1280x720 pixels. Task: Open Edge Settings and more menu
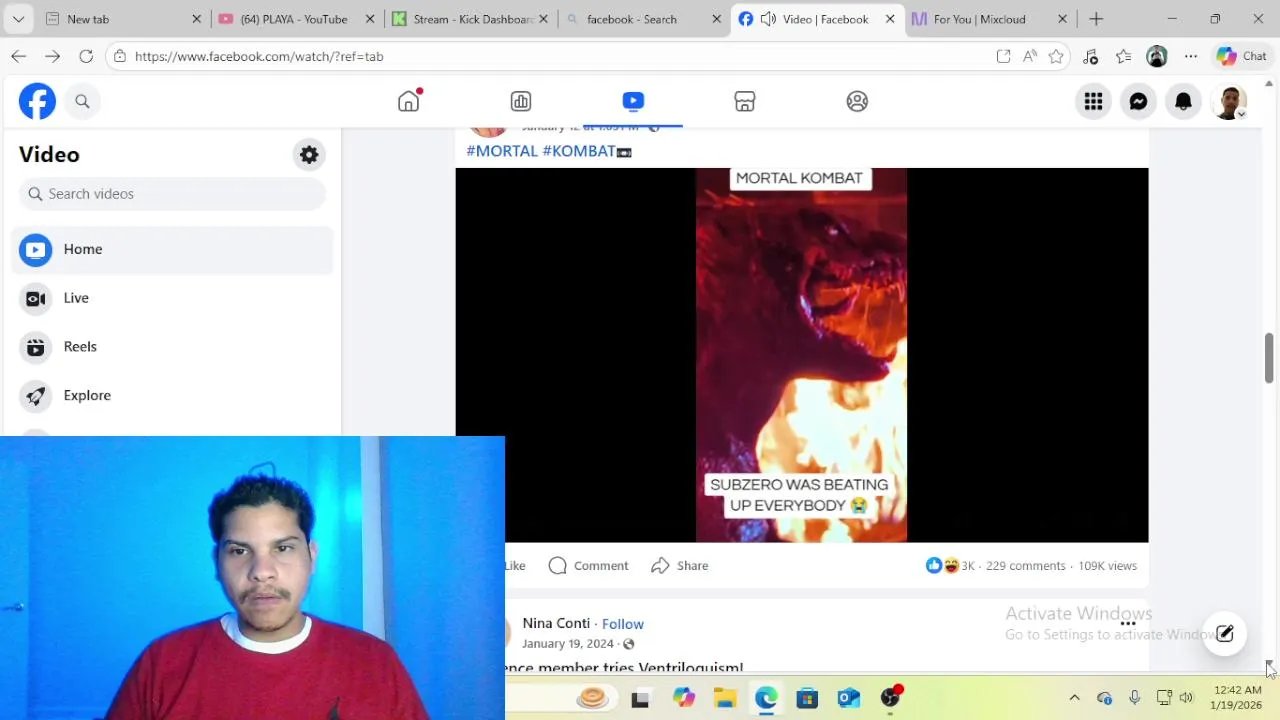tap(1190, 56)
